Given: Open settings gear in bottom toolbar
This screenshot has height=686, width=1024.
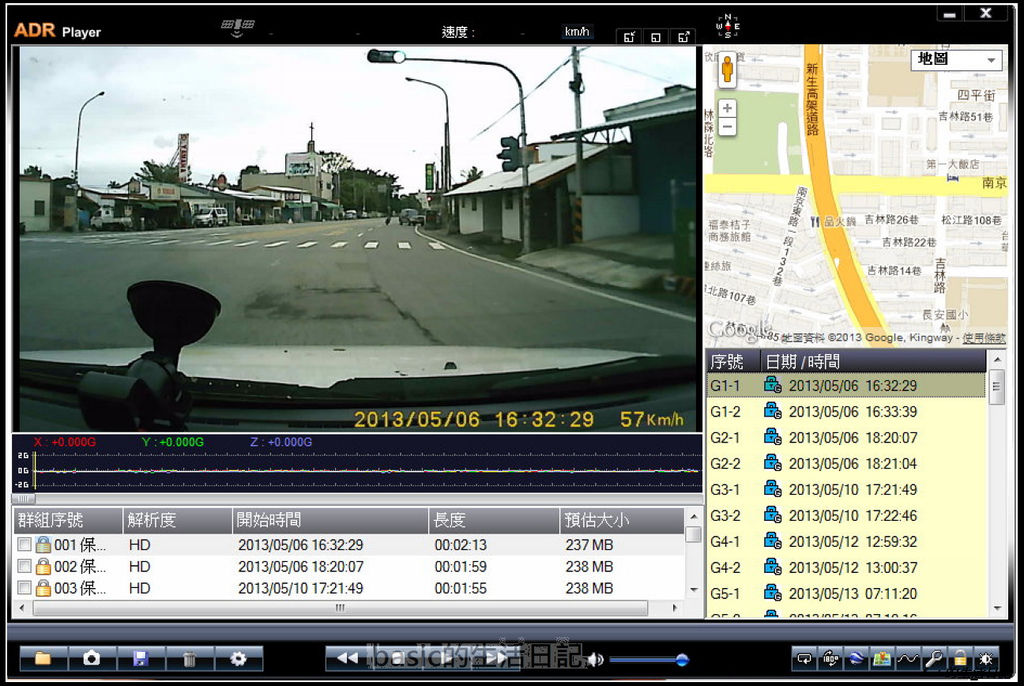Looking at the screenshot, I should [x=238, y=658].
